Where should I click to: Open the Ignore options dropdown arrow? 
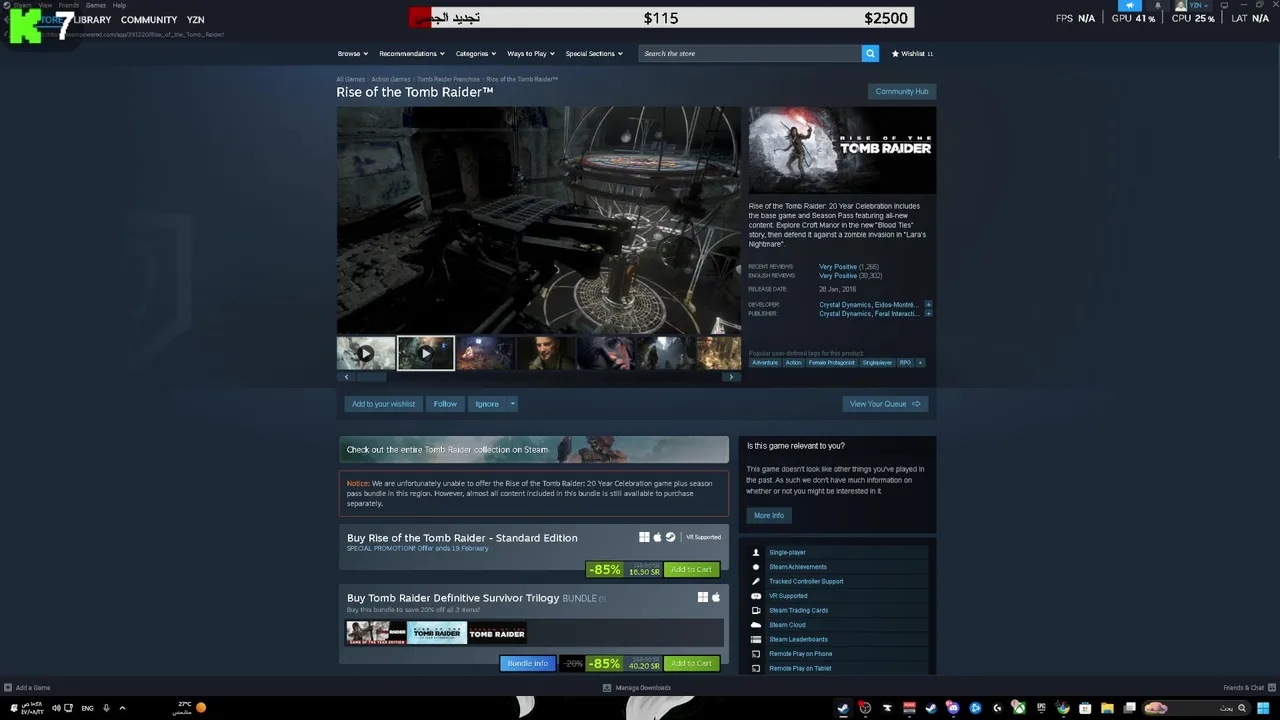(512, 404)
